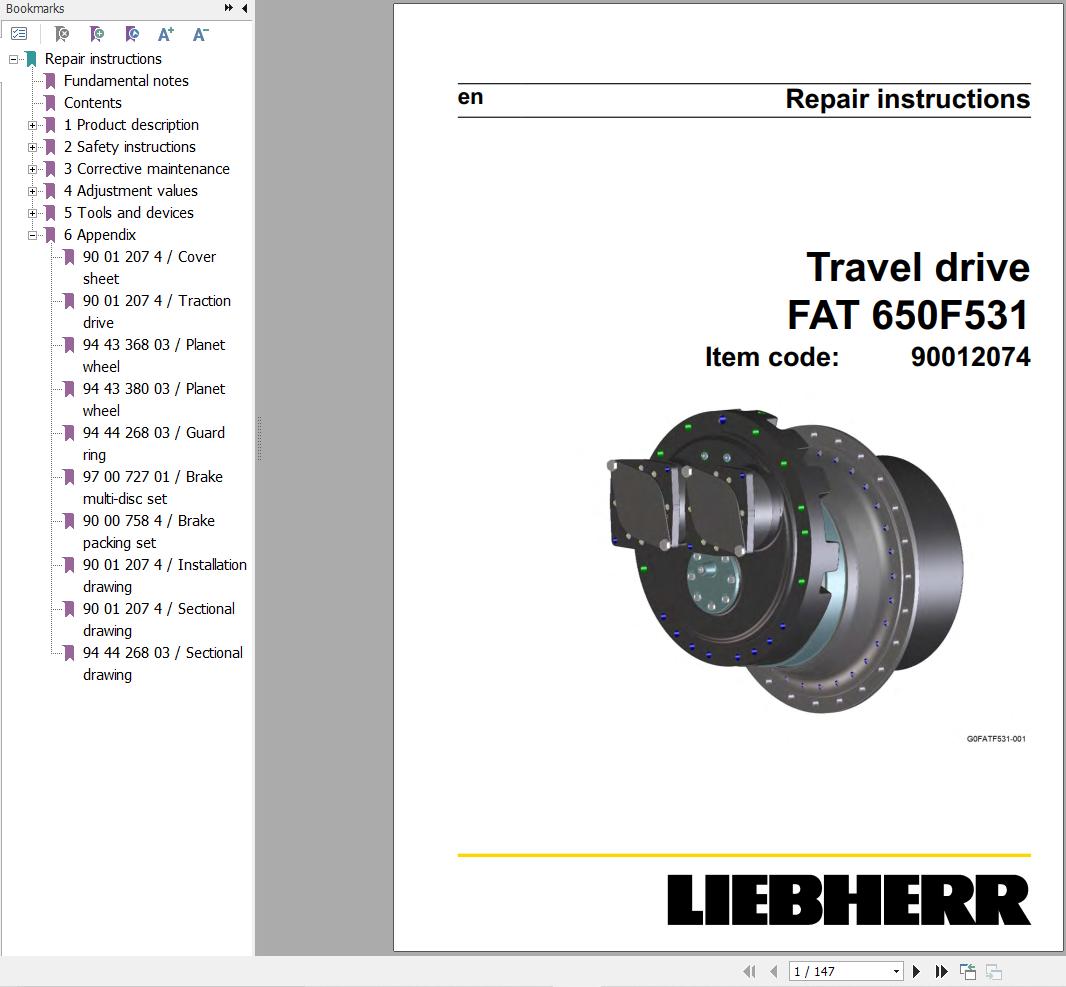Select the 3 Corrective maintenance bookmark
This screenshot has width=1066, height=987.
click(146, 169)
